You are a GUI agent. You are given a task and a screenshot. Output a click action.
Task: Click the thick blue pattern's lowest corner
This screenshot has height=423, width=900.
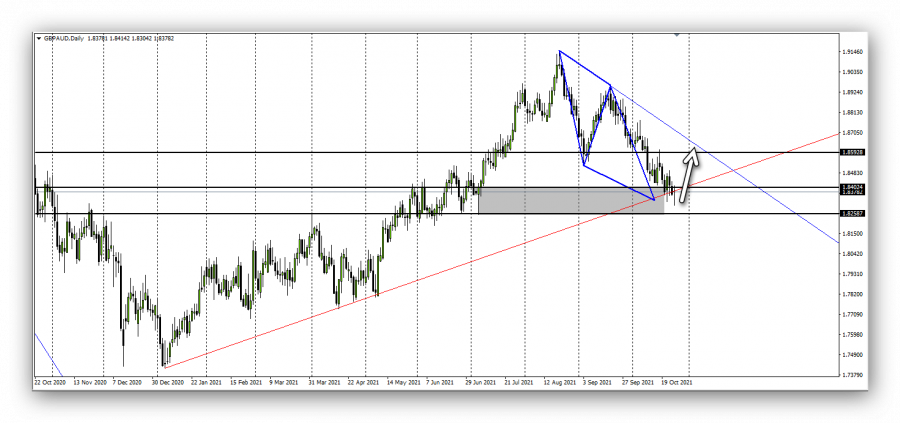click(x=655, y=200)
